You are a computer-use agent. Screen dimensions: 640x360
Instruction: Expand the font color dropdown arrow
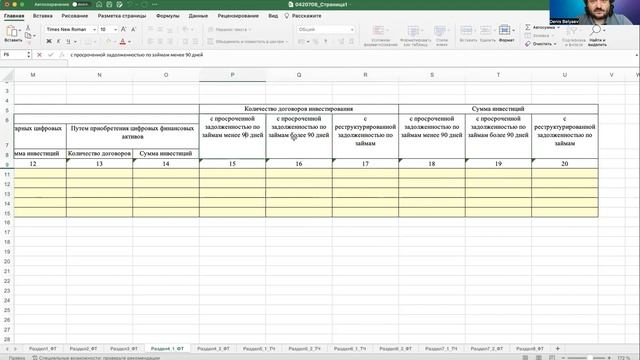(x=129, y=42)
